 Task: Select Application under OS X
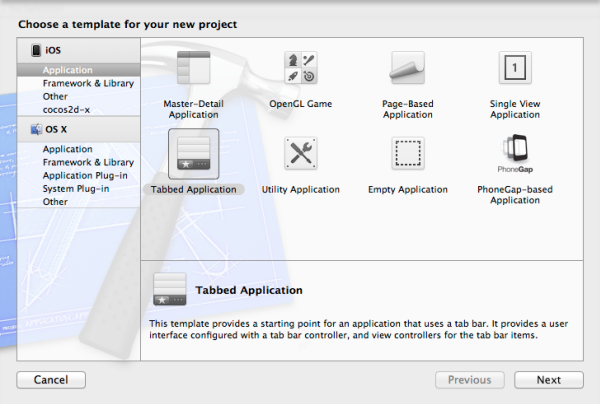pyautogui.click(x=68, y=149)
